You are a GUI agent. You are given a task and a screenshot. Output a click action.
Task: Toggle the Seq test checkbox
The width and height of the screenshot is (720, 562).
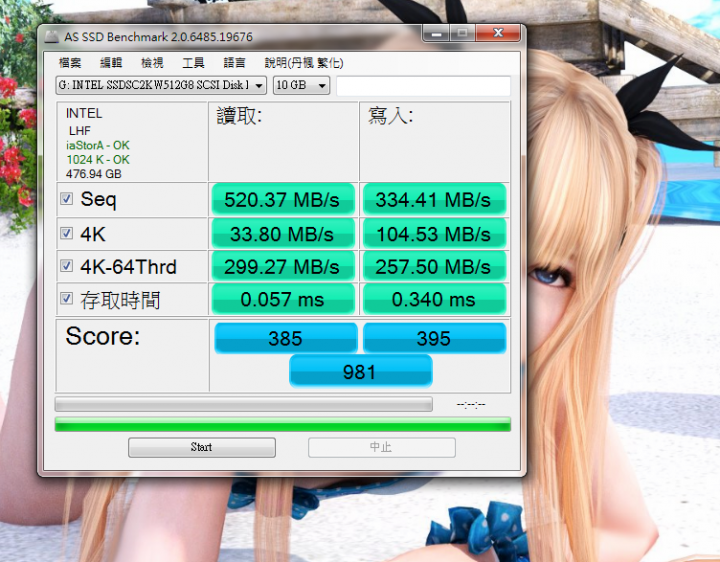[x=67, y=198]
